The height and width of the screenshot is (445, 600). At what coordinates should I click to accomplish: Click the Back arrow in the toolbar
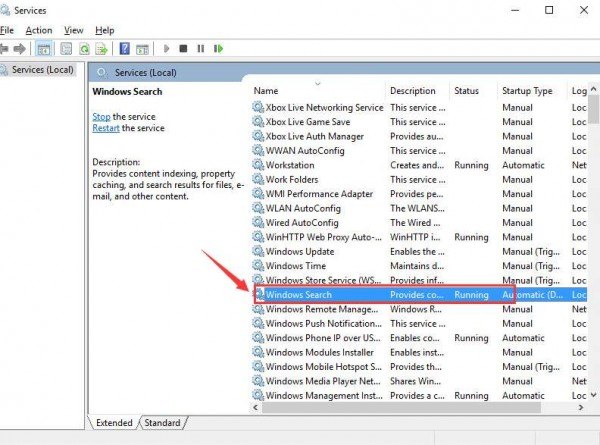click(x=3, y=49)
